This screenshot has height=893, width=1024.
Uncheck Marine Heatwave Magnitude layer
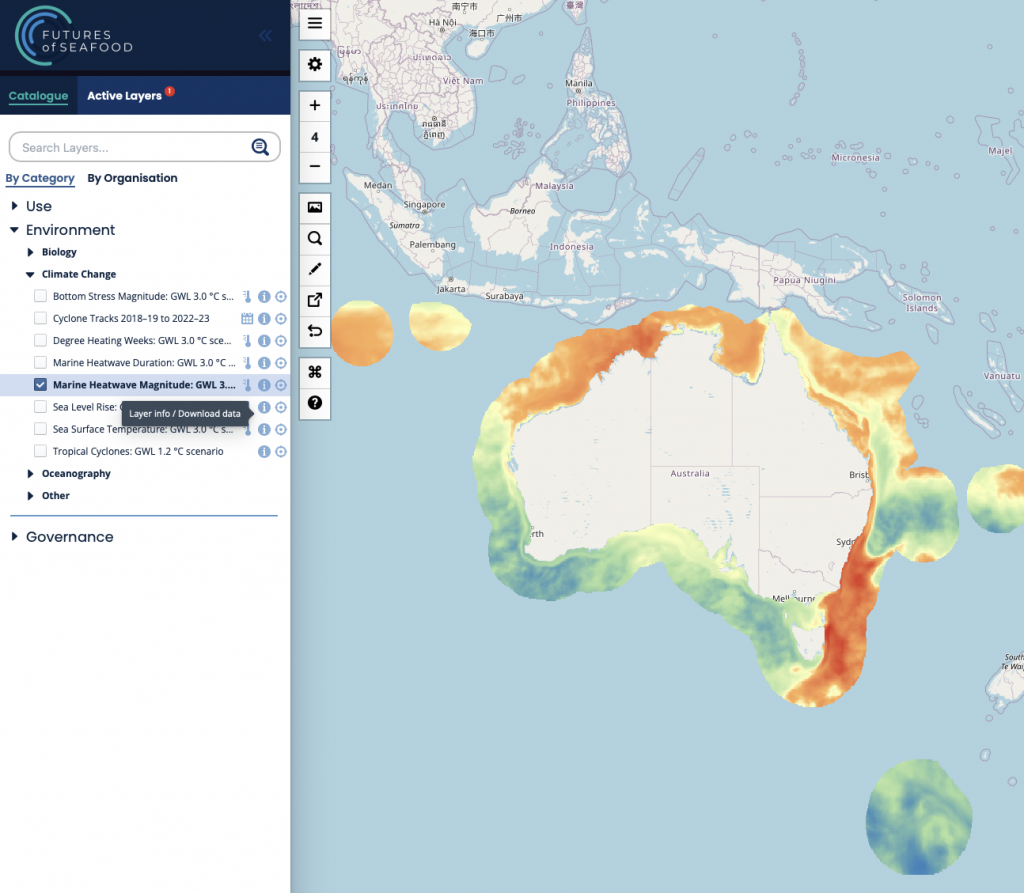(x=40, y=385)
